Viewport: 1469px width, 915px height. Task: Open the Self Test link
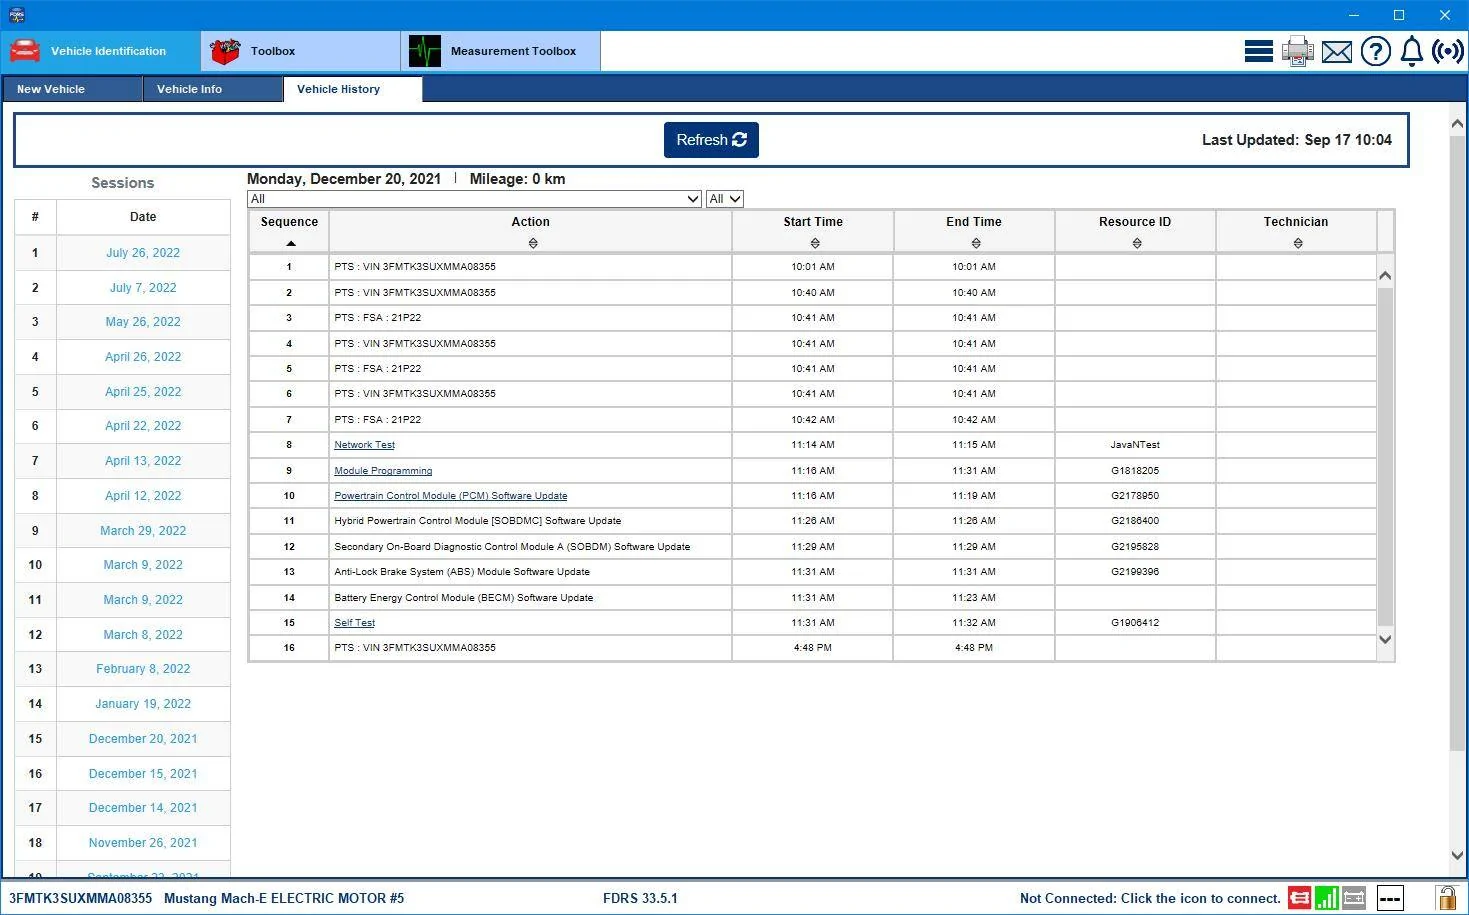click(354, 623)
